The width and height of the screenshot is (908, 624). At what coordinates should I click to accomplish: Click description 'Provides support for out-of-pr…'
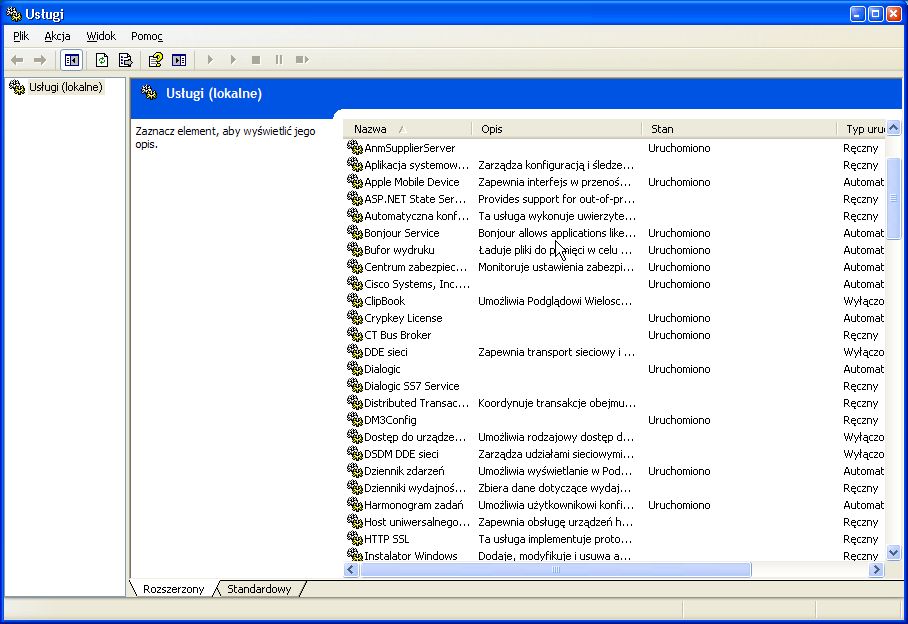click(x=556, y=199)
